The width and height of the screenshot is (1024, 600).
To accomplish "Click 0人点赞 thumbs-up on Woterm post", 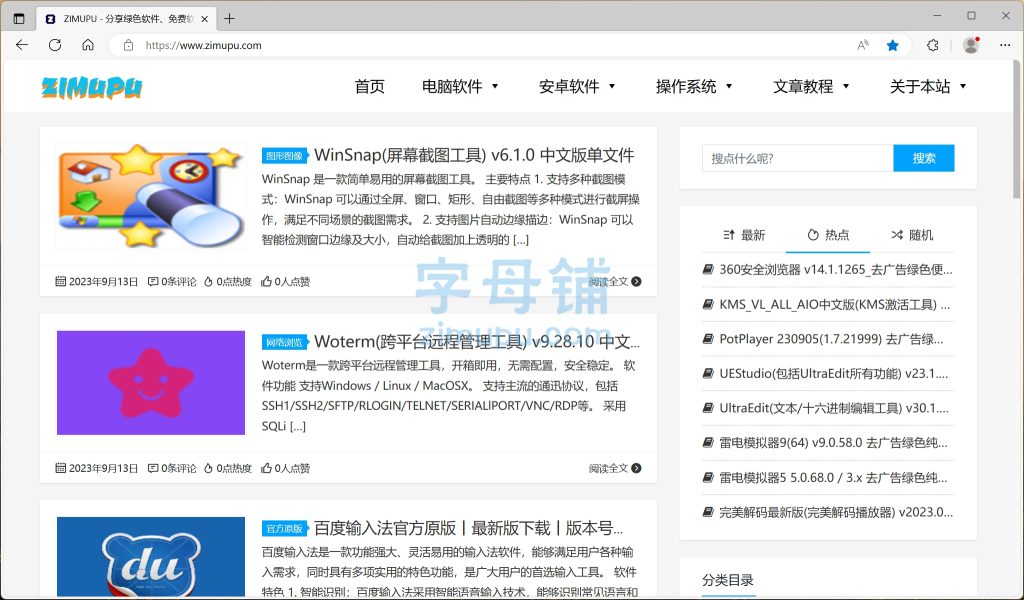I will 285,468.
